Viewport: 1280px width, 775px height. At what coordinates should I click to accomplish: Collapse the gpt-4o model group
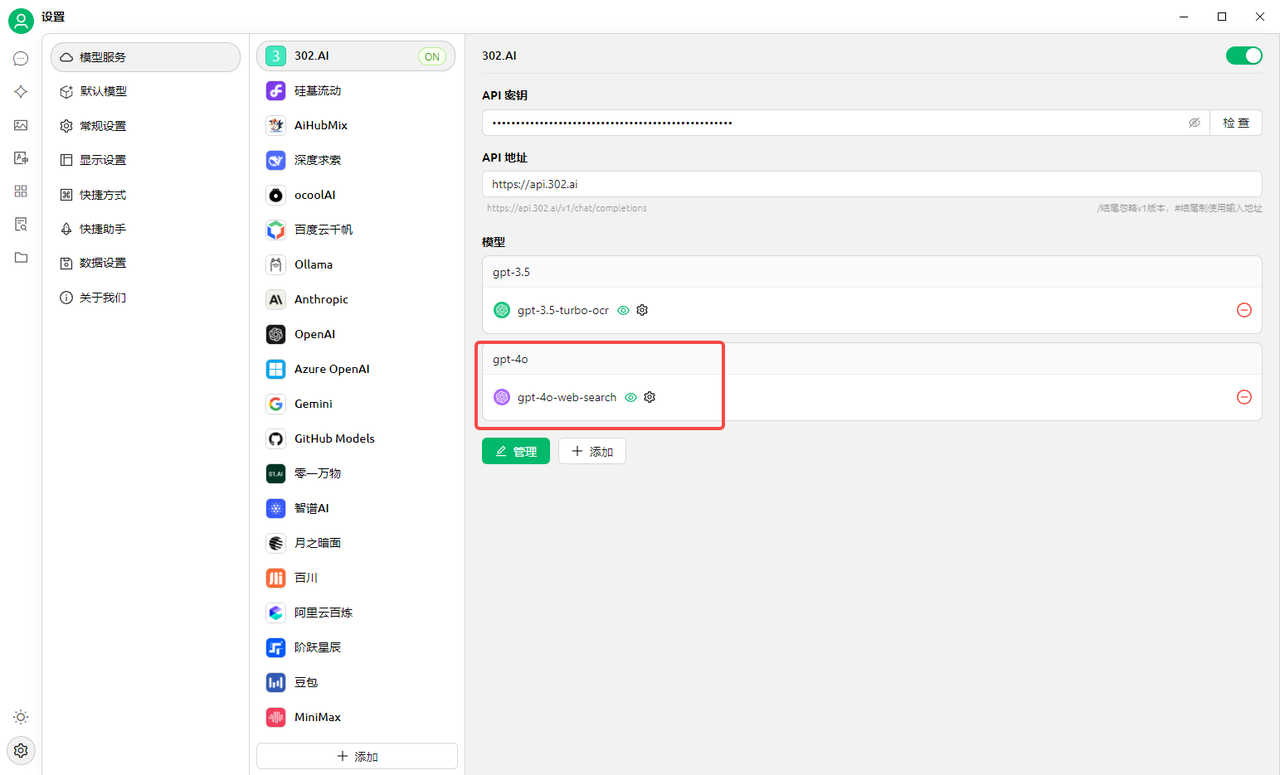(872, 359)
